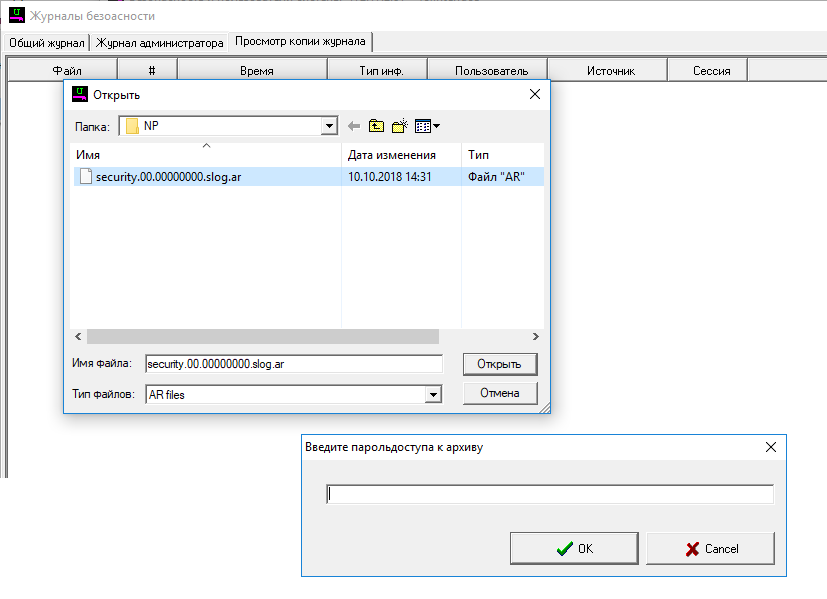Click the horizontal scrollbar in file list
This screenshot has height=599, width=827.
(262, 337)
